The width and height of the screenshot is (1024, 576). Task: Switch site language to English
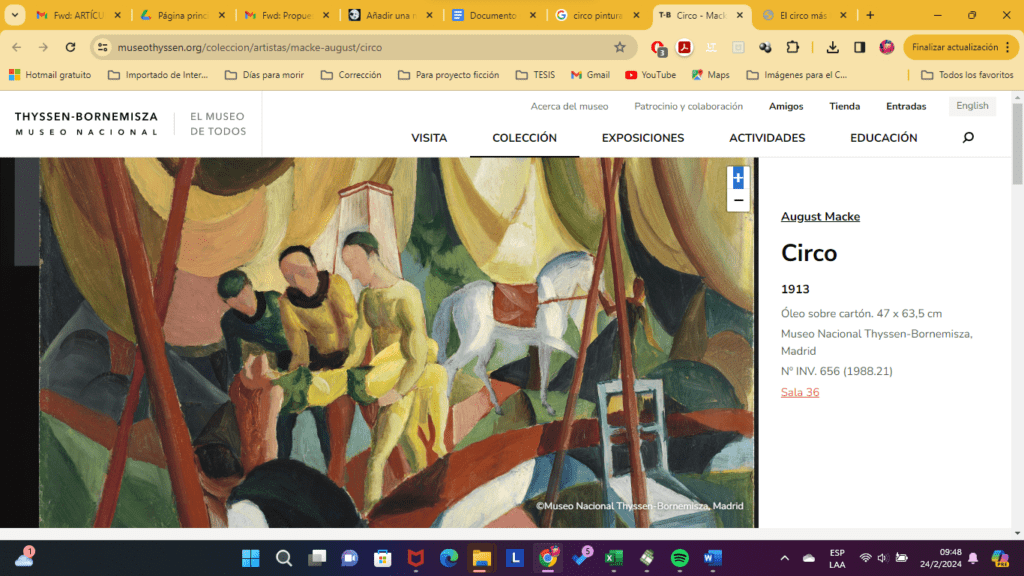[x=972, y=106]
